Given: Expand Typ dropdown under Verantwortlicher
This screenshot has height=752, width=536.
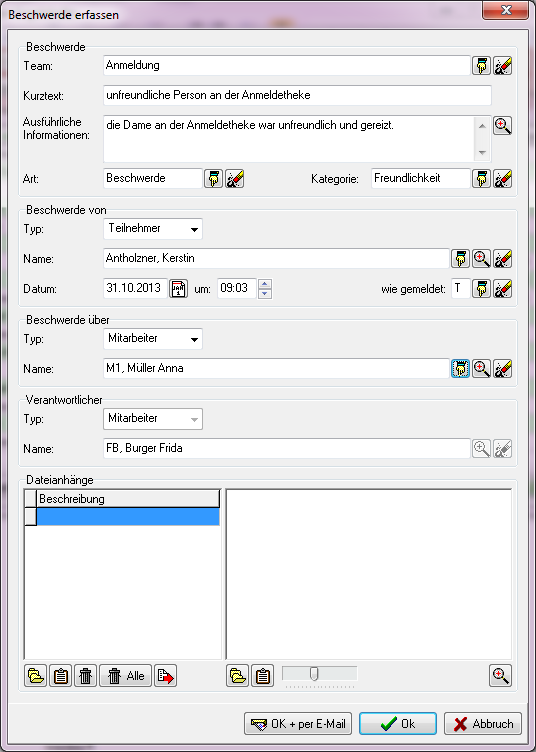Looking at the screenshot, I should pos(194,419).
